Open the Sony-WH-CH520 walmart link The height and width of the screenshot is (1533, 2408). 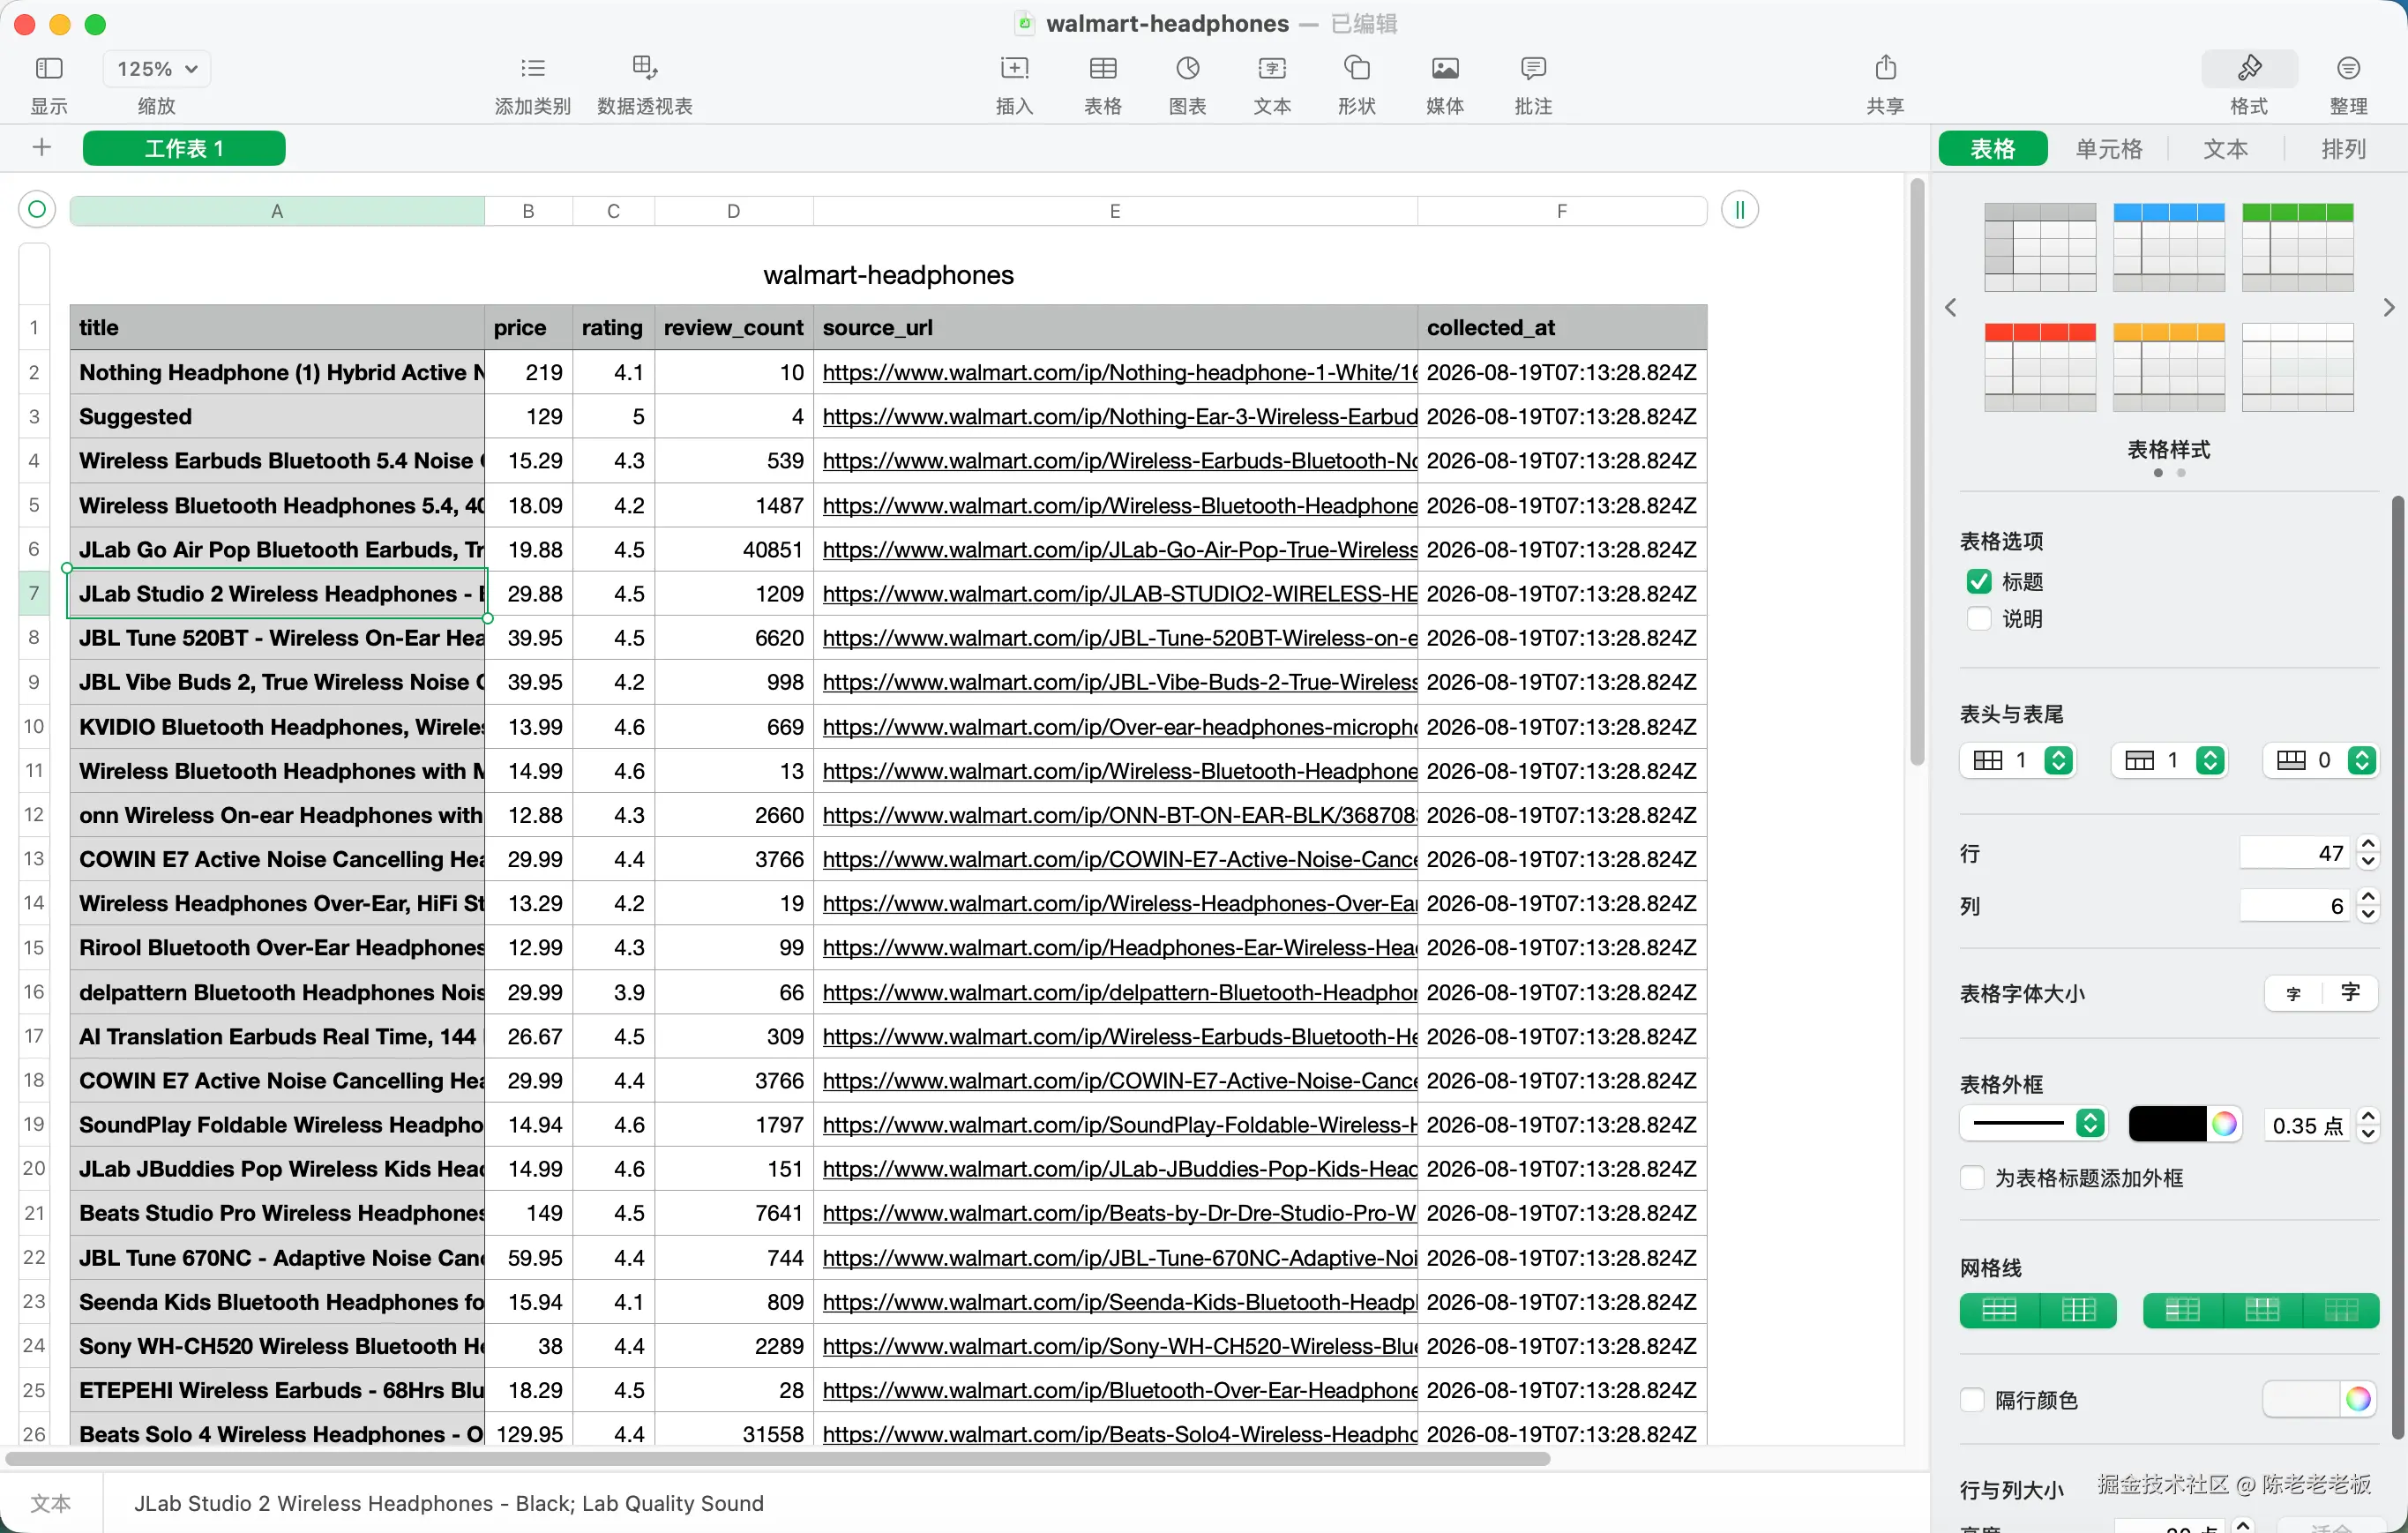tap(1119, 1346)
